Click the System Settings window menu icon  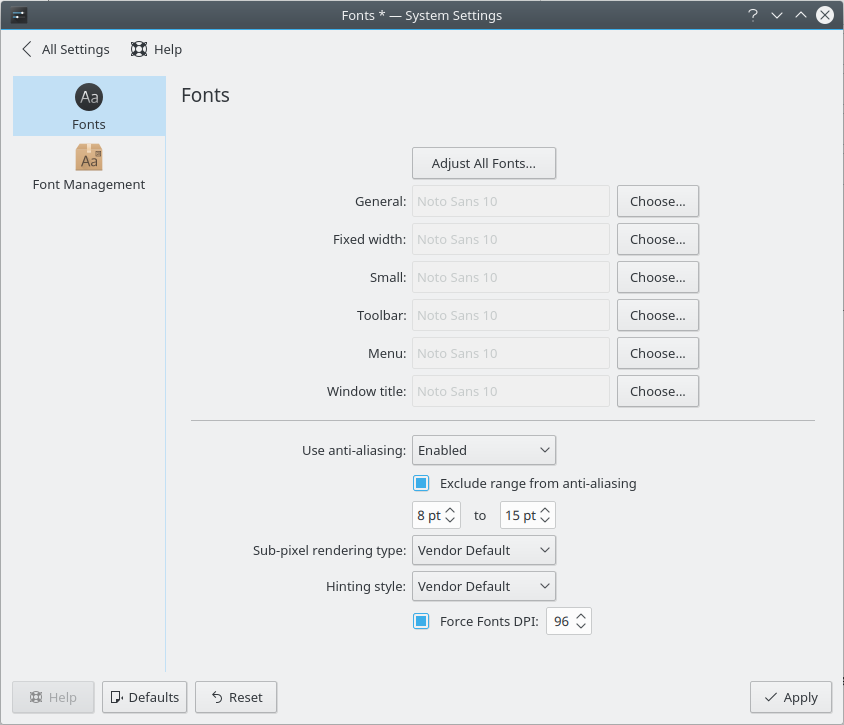(18, 15)
